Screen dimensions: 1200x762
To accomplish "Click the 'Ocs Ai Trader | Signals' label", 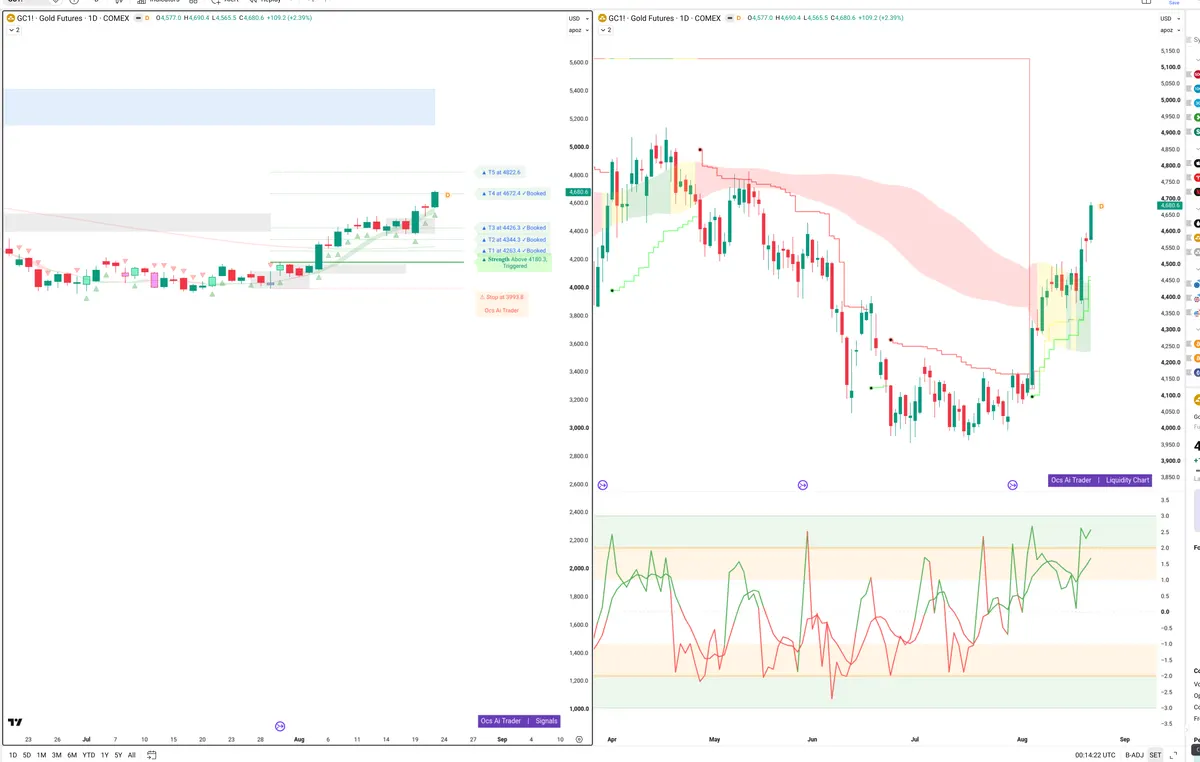I will [519, 721].
